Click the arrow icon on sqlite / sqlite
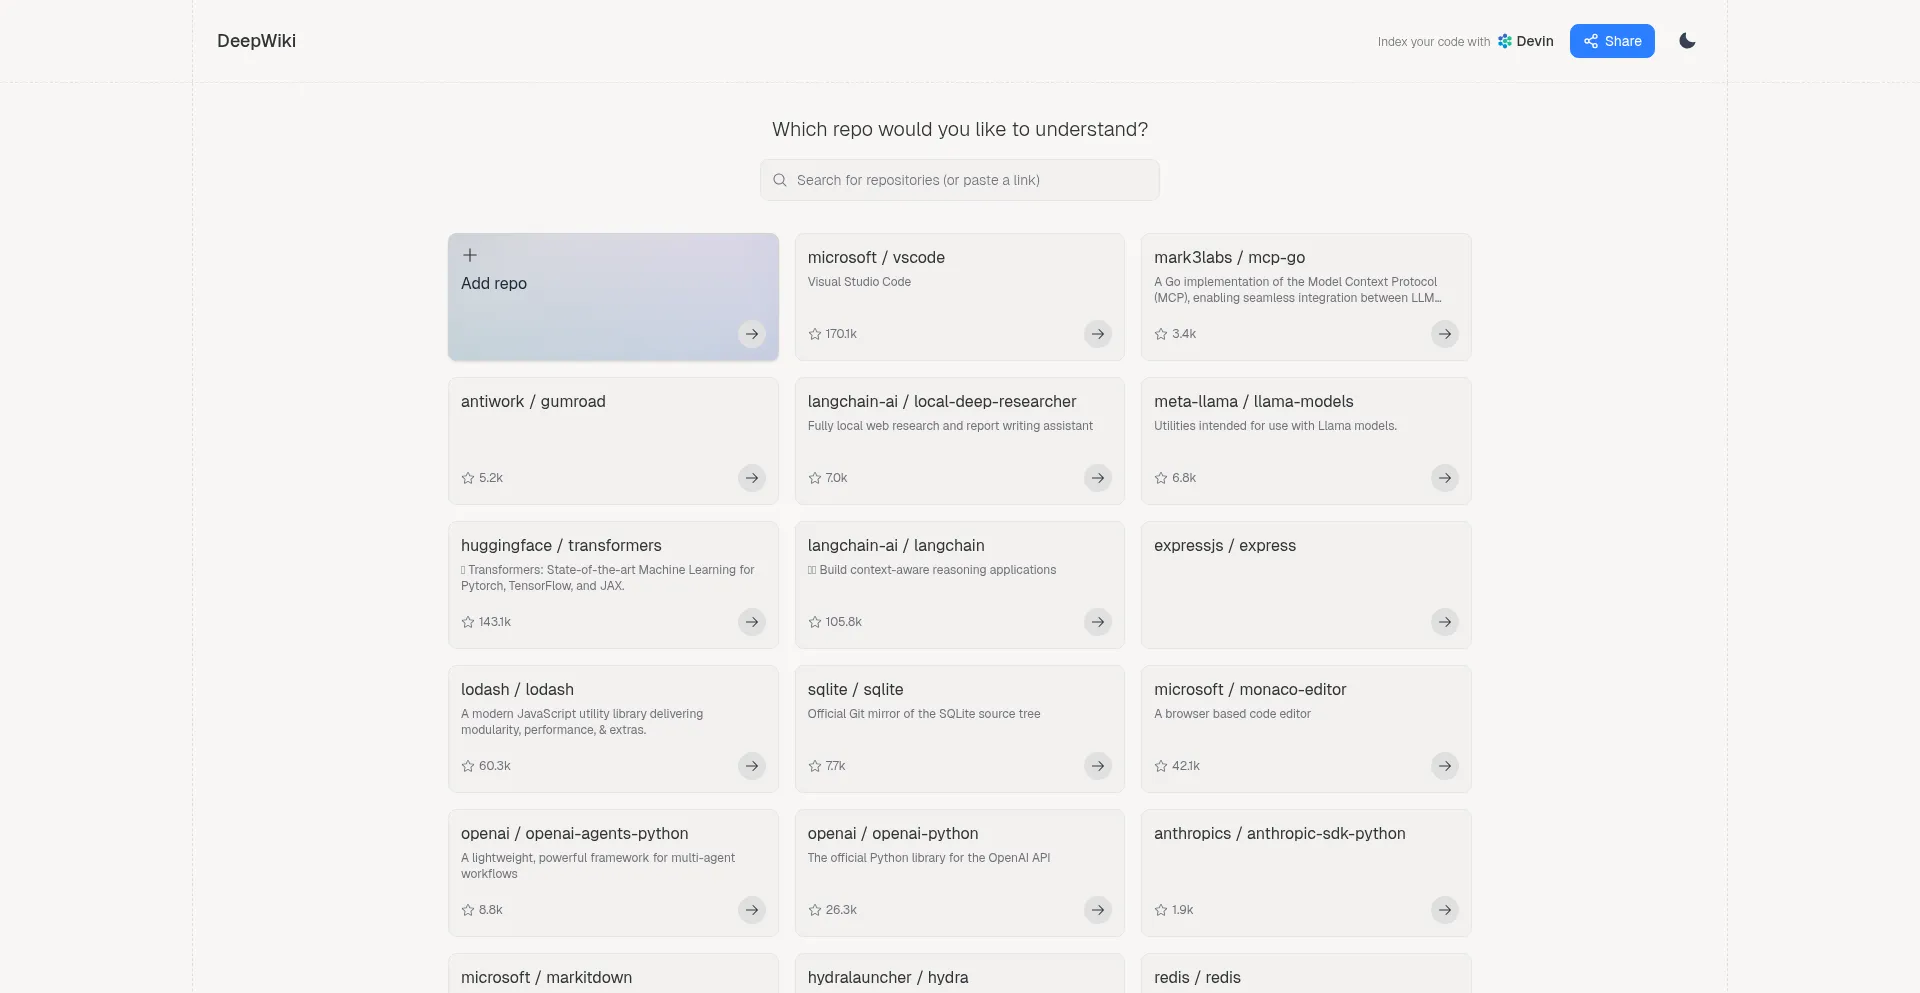This screenshot has width=1920, height=993. point(1097,766)
